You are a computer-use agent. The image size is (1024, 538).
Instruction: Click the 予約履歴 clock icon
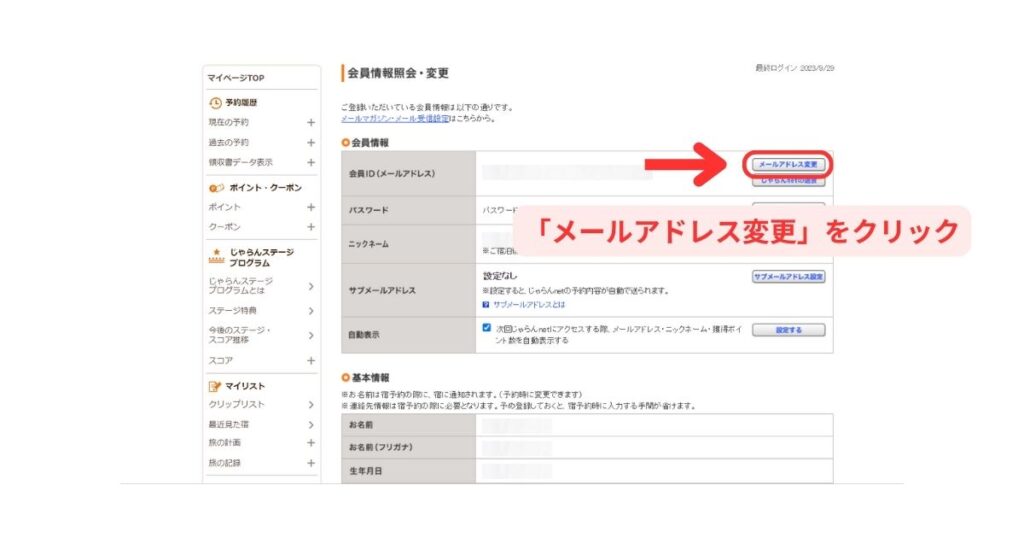tap(215, 103)
